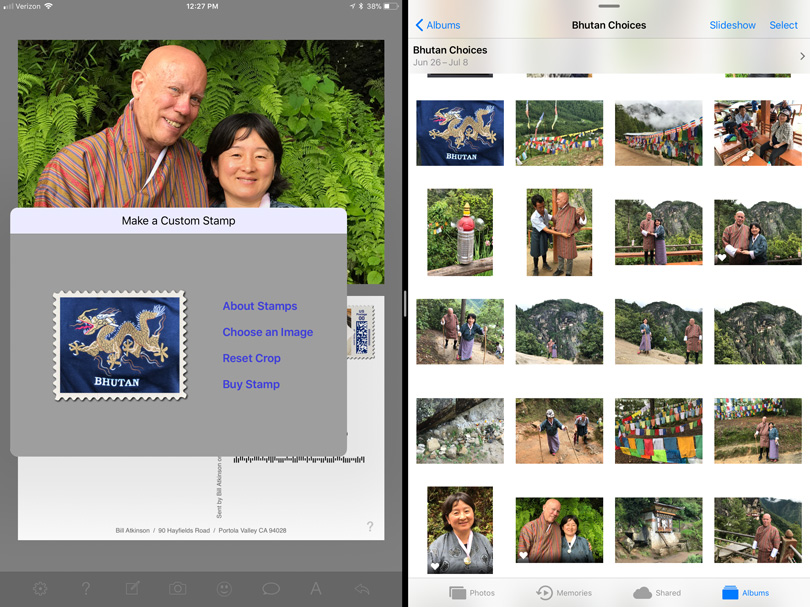Tap the battery indicator in status bar

pyautogui.click(x=391, y=6)
